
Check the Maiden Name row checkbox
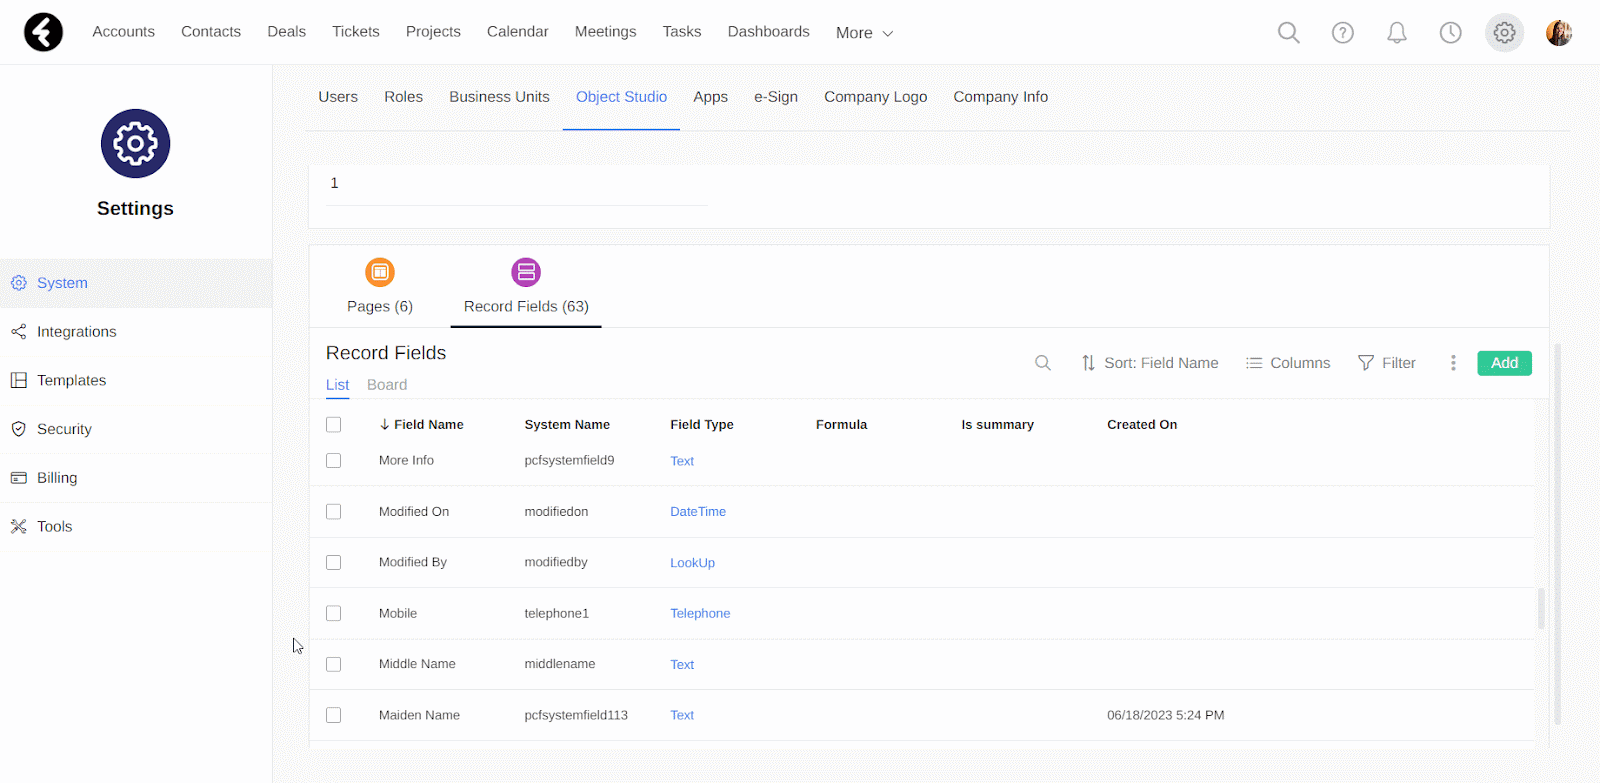334,716
